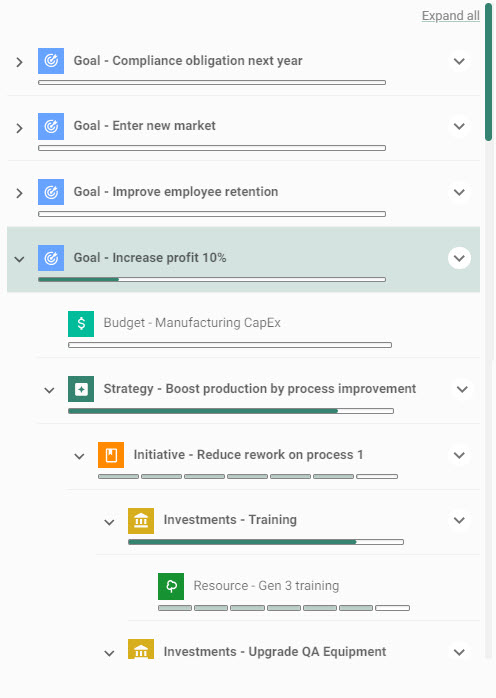Click the green Resource tree icon
496x698 pixels.
[171, 586]
